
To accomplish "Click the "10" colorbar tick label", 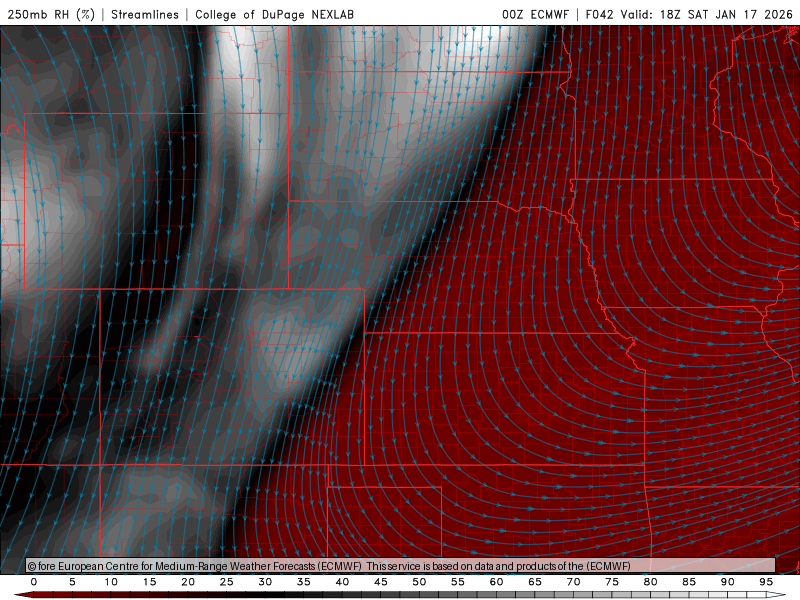I will [x=111, y=582].
